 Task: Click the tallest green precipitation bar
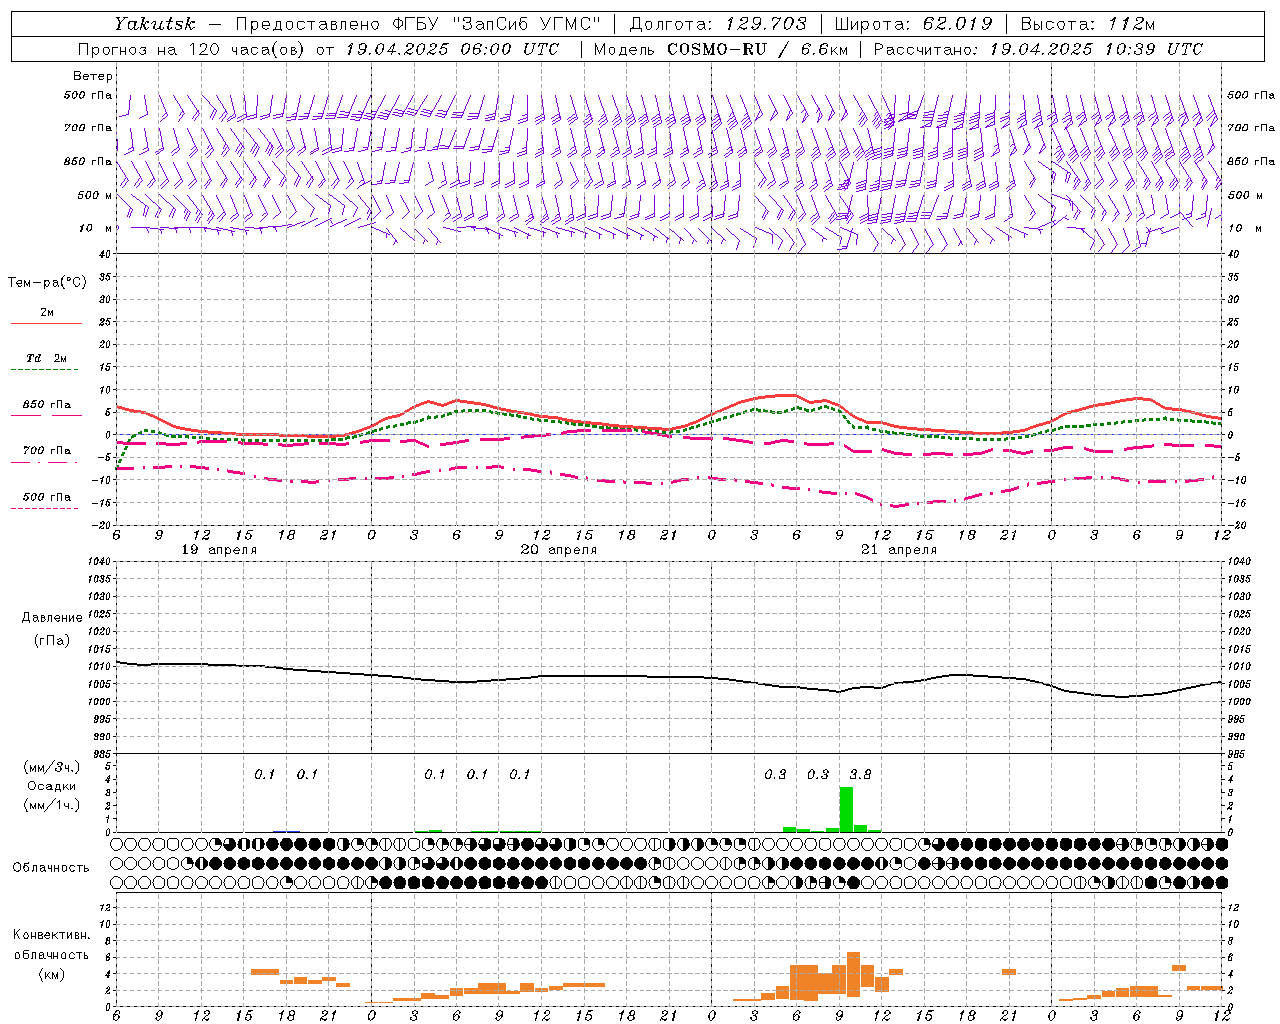846,809
